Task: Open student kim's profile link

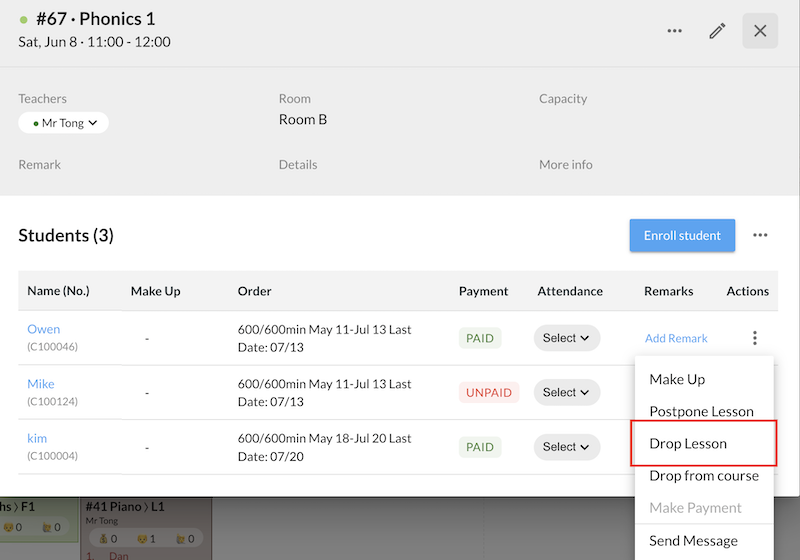Action: (x=37, y=438)
